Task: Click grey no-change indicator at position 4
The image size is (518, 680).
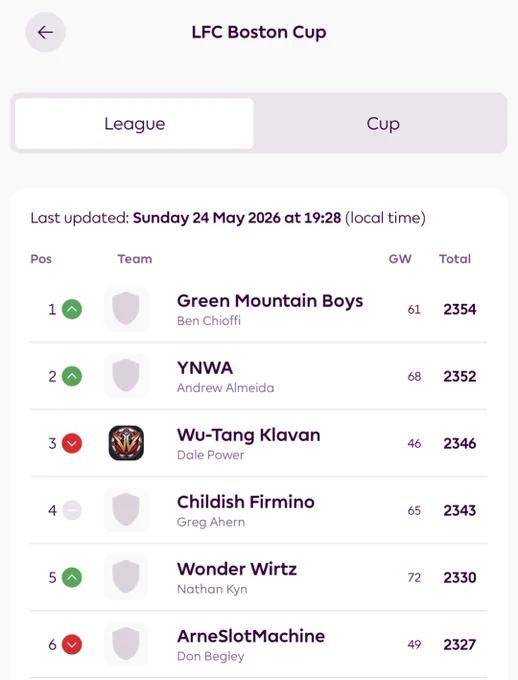Action: point(72,510)
